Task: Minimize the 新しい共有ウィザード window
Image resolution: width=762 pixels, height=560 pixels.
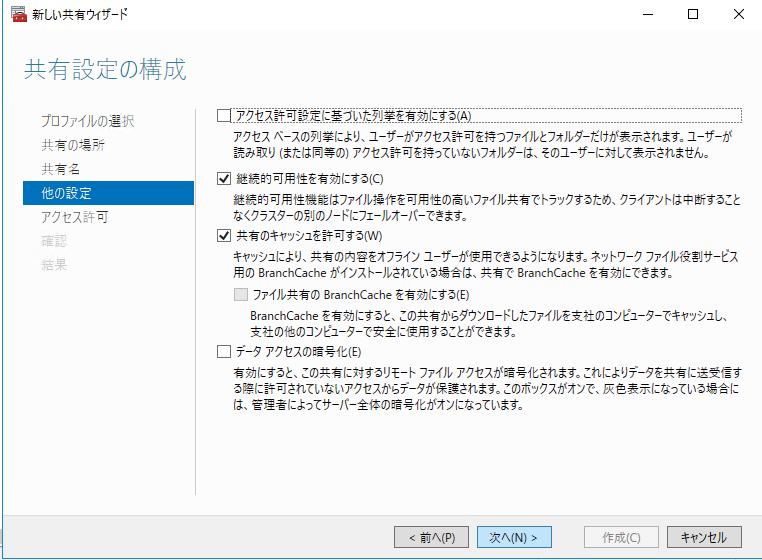Action: tap(648, 15)
